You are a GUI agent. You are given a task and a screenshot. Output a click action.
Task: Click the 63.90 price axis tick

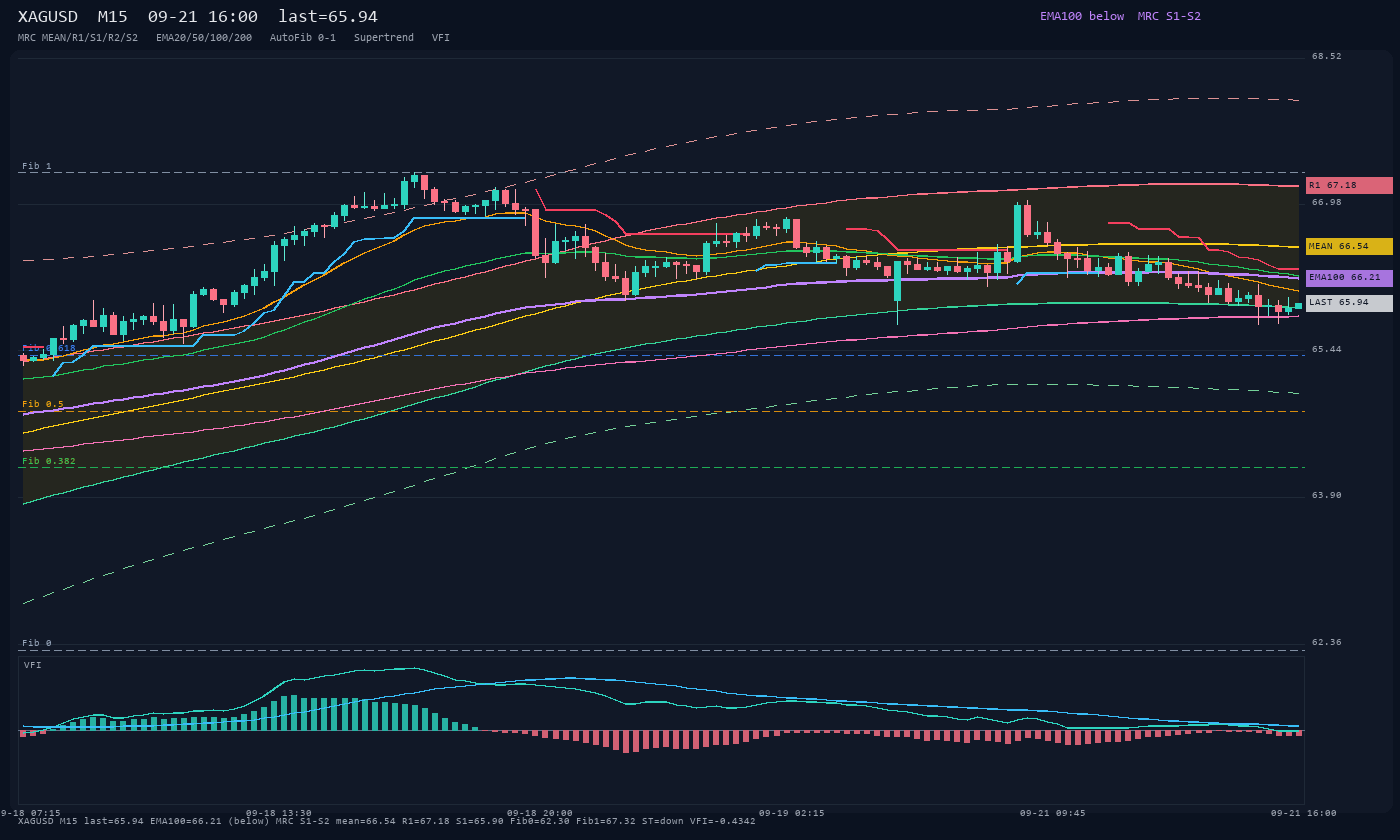(1327, 495)
